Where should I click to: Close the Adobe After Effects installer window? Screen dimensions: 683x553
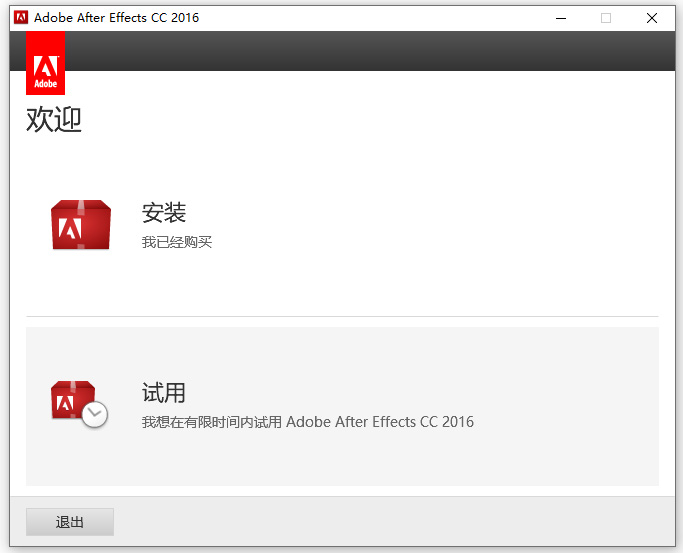point(652,18)
